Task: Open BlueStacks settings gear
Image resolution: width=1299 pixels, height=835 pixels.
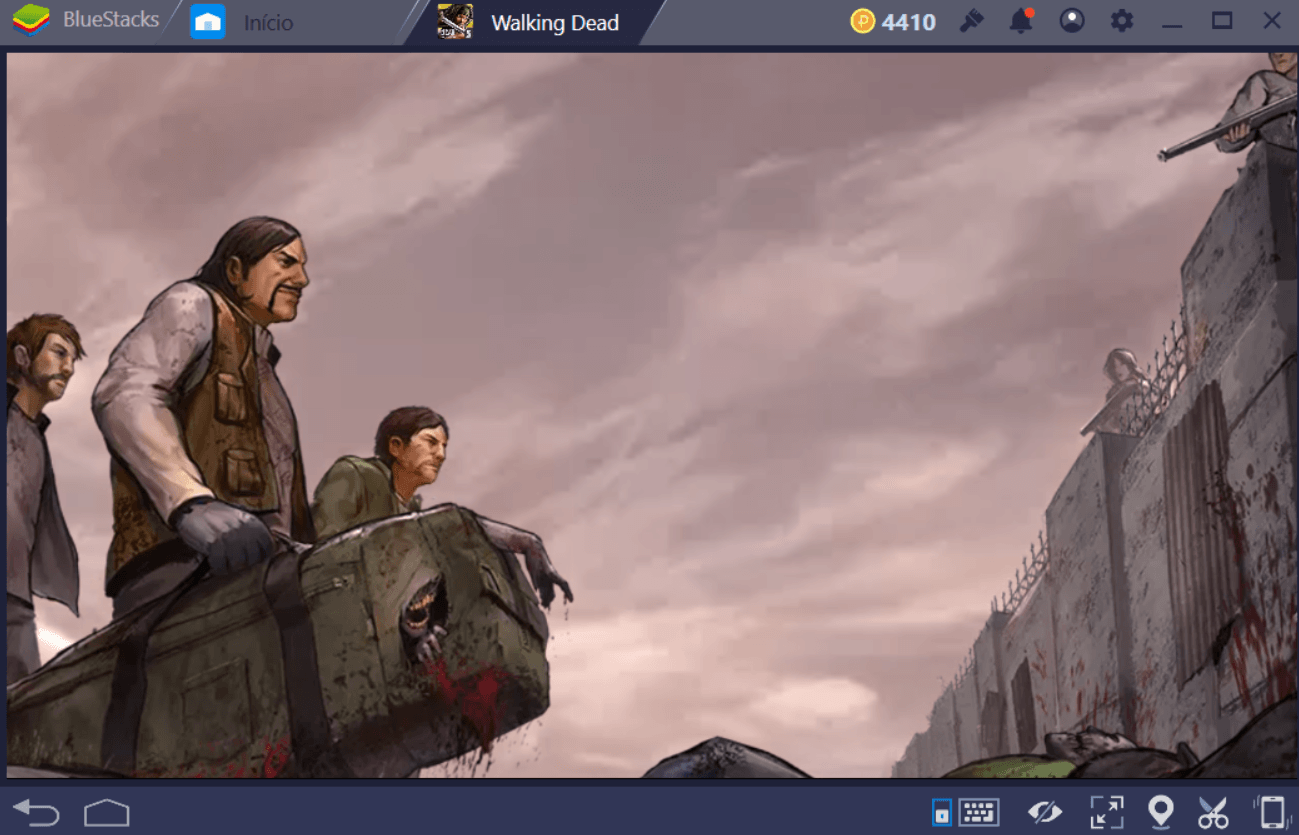Action: (x=1122, y=21)
